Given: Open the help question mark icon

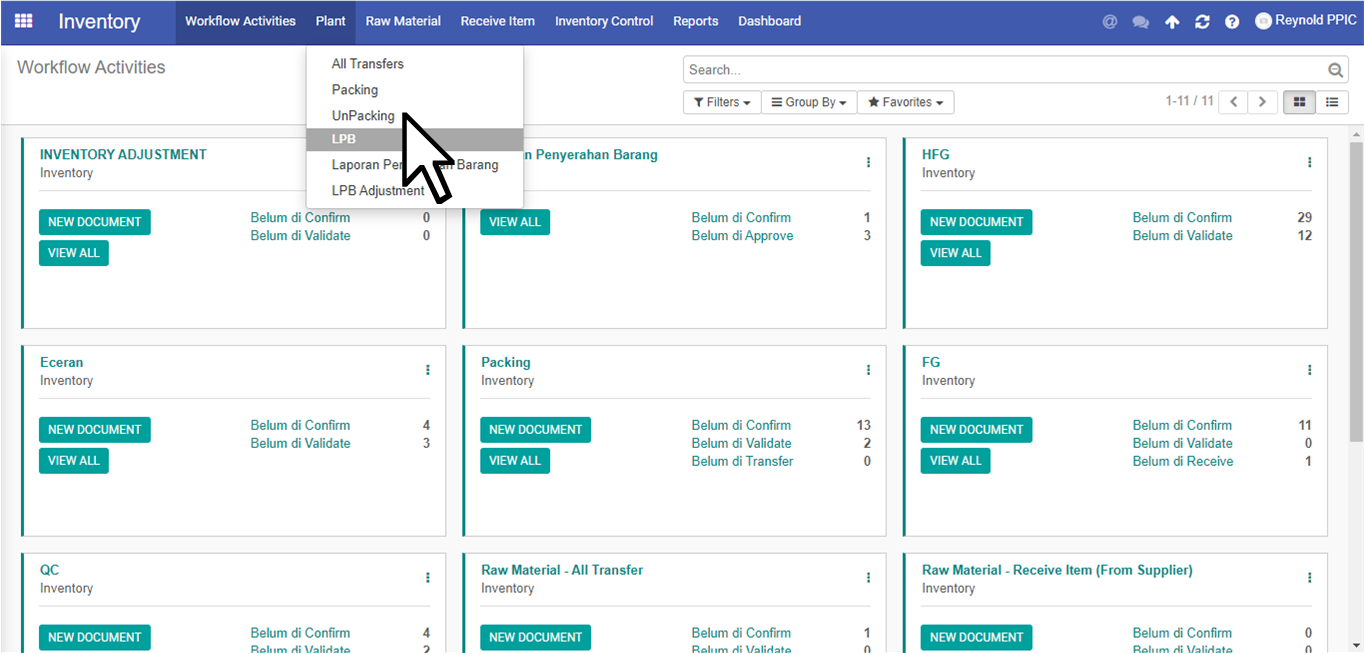Looking at the screenshot, I should [1232, 21].
